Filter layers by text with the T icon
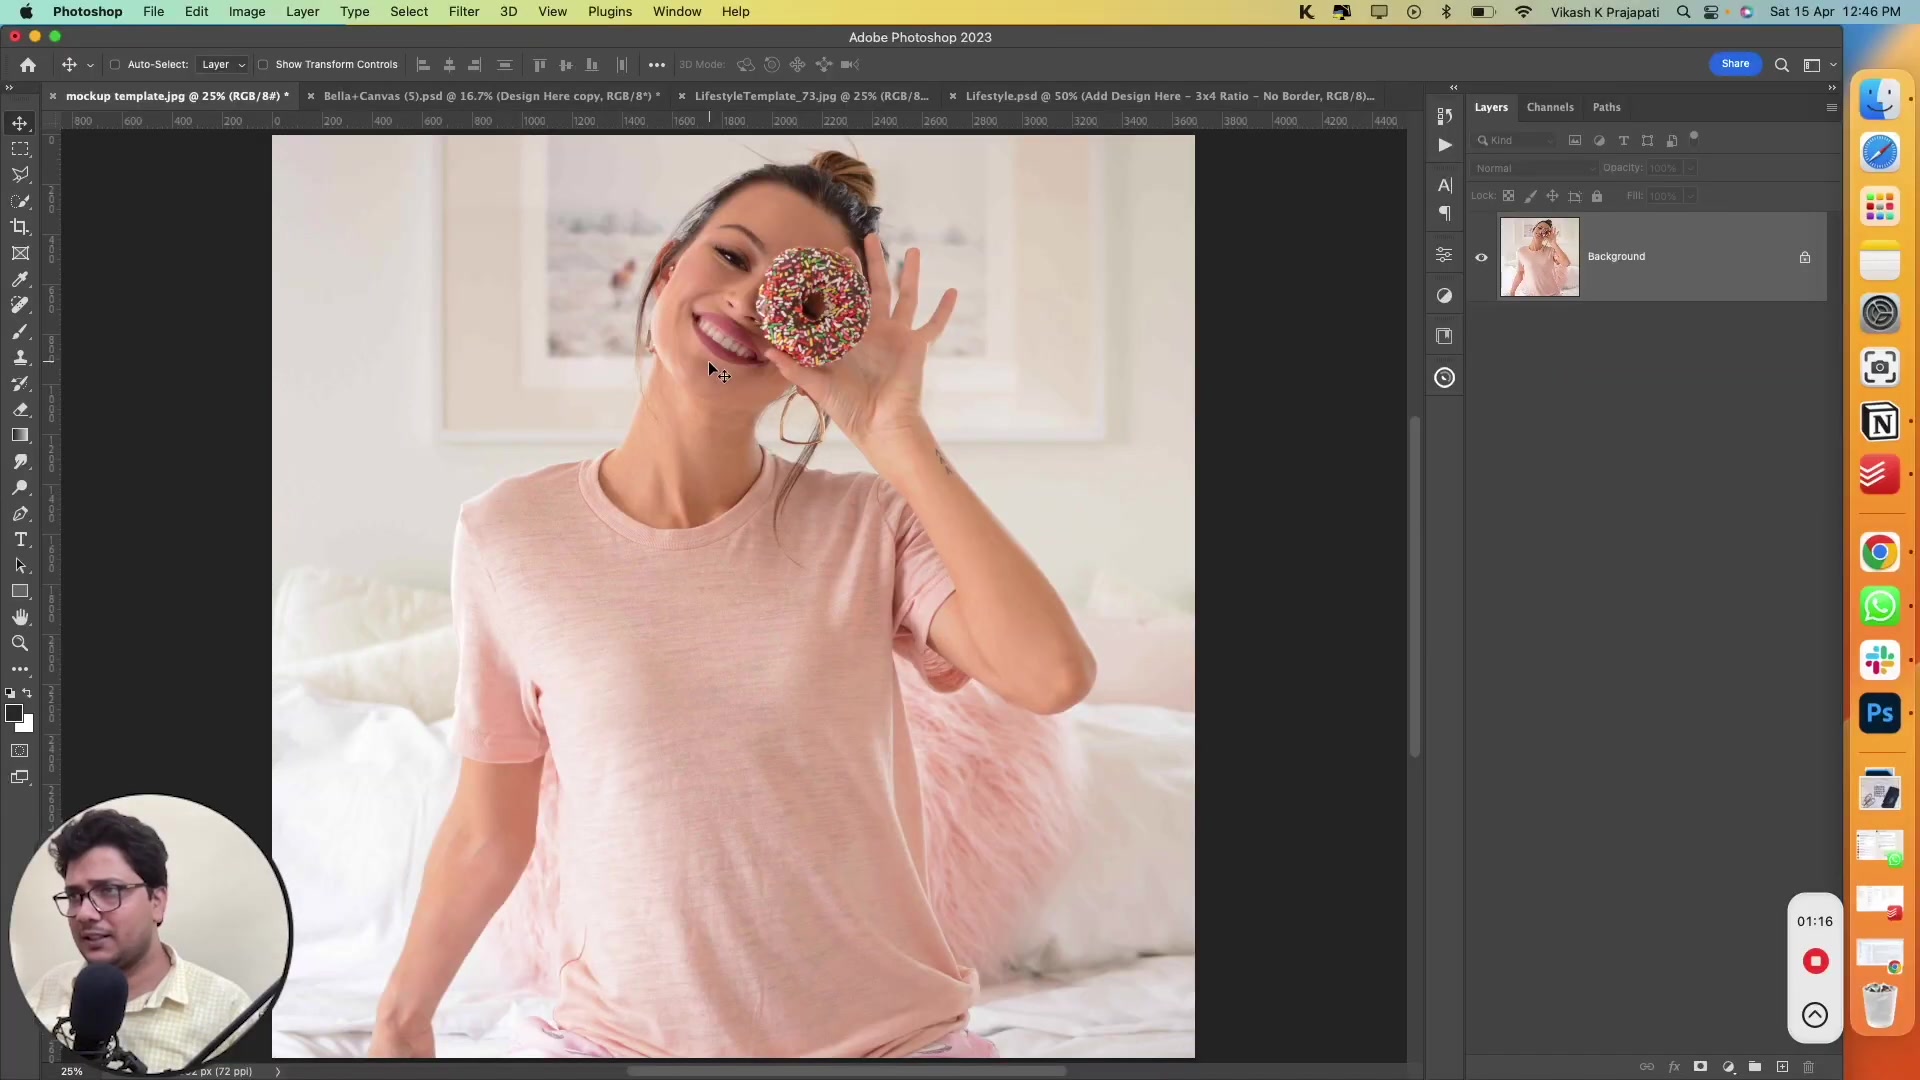The height and width of the screenshot is (1080, 1920). click(x=1623, y=140)
